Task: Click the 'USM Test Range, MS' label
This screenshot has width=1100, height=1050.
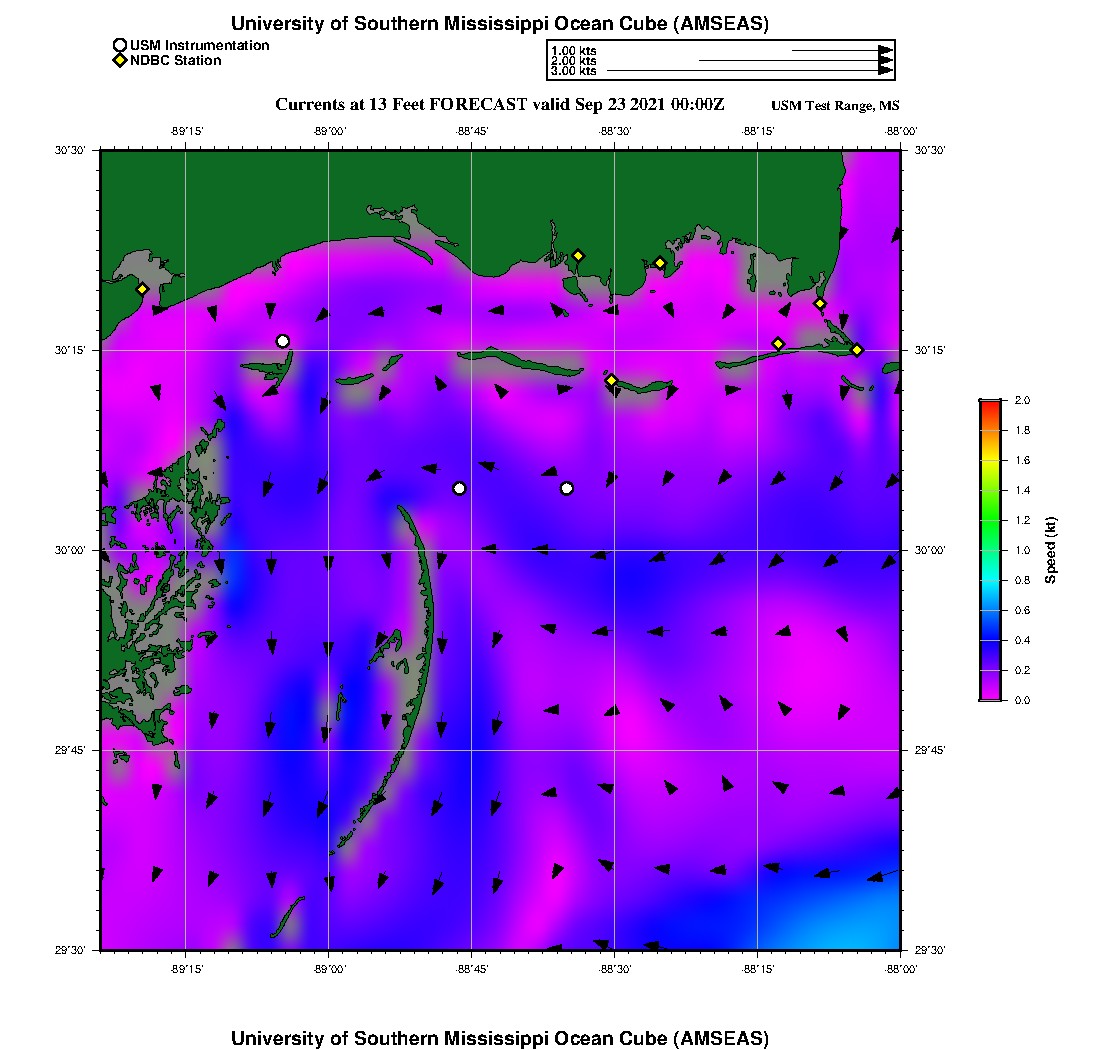Action: (835, 106)
